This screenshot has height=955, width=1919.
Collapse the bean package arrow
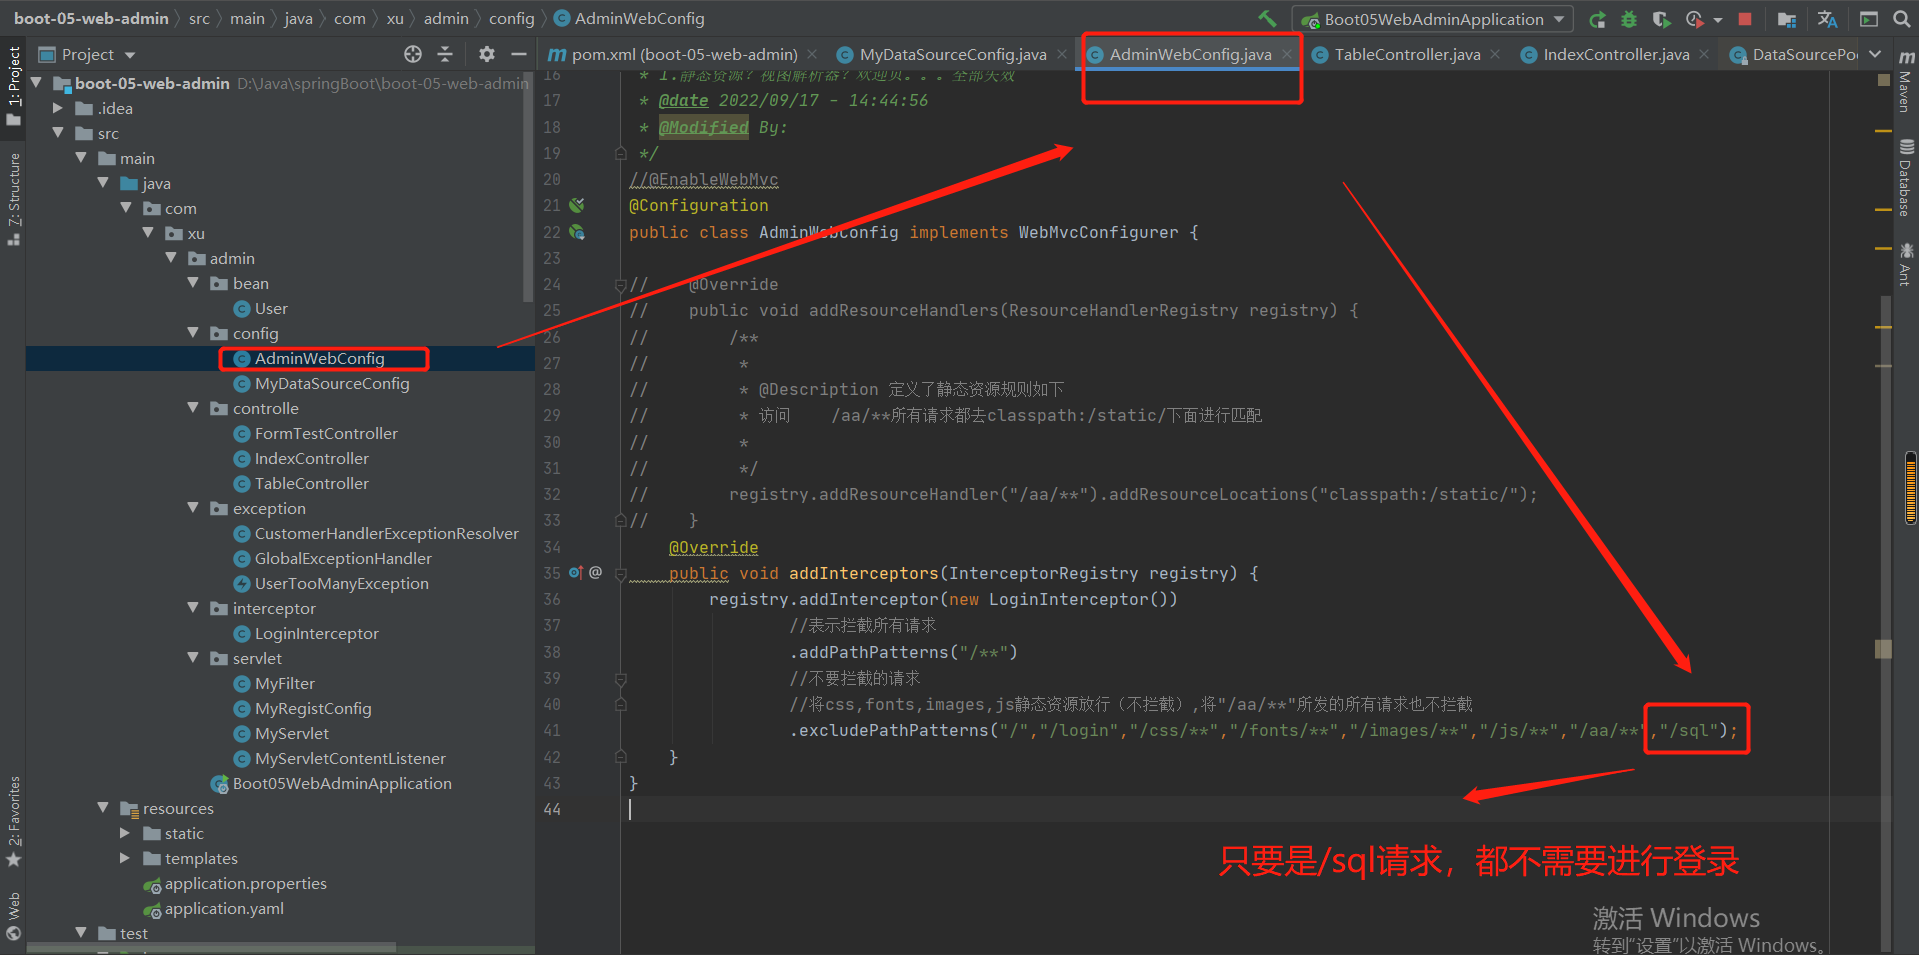pos(193,283)
